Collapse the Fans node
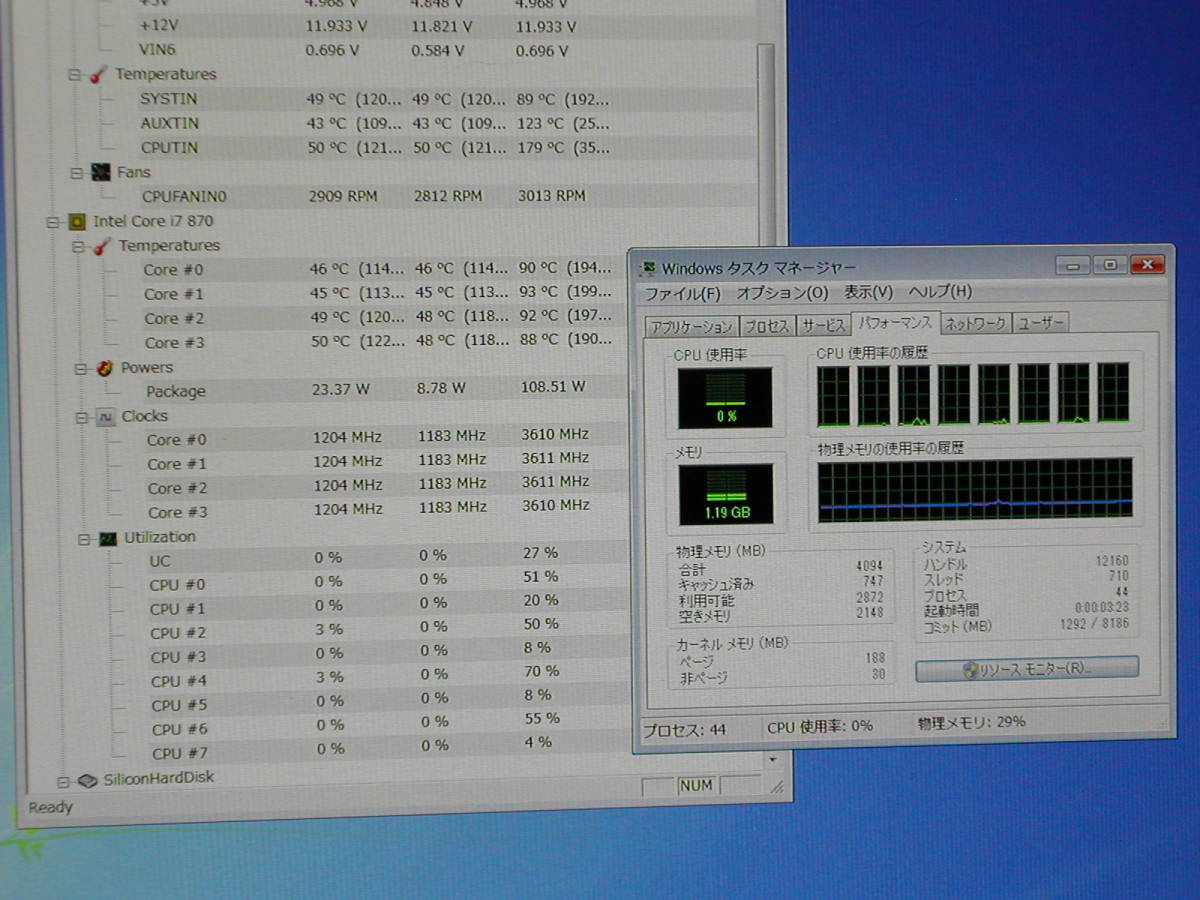Viewport: 1200px width, 900px height. pos(76,172)
